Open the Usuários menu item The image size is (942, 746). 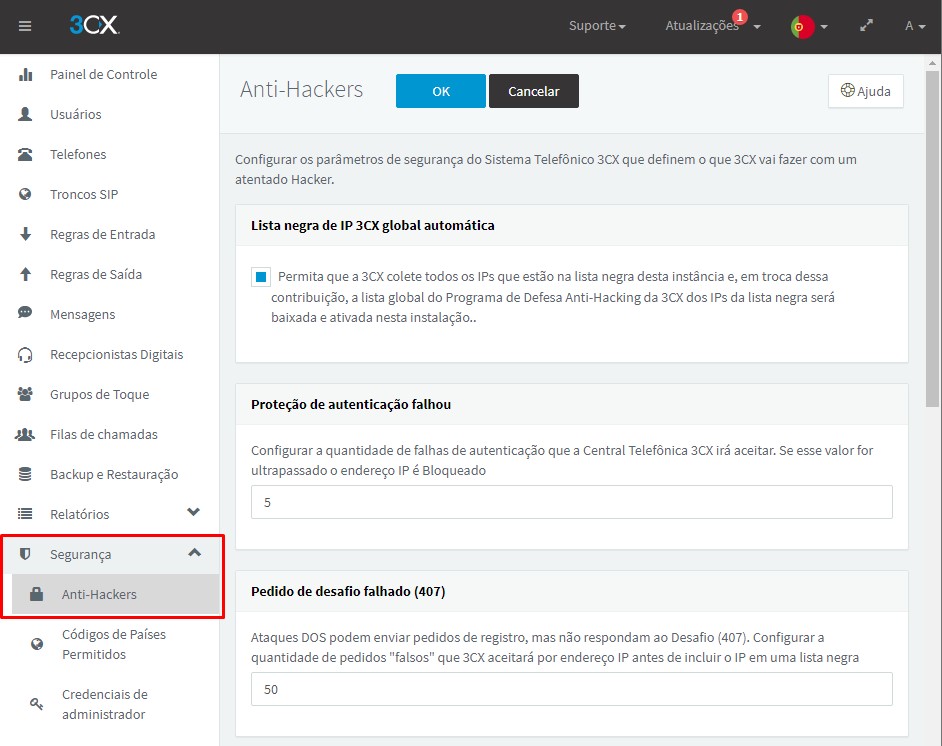point(76,114)
